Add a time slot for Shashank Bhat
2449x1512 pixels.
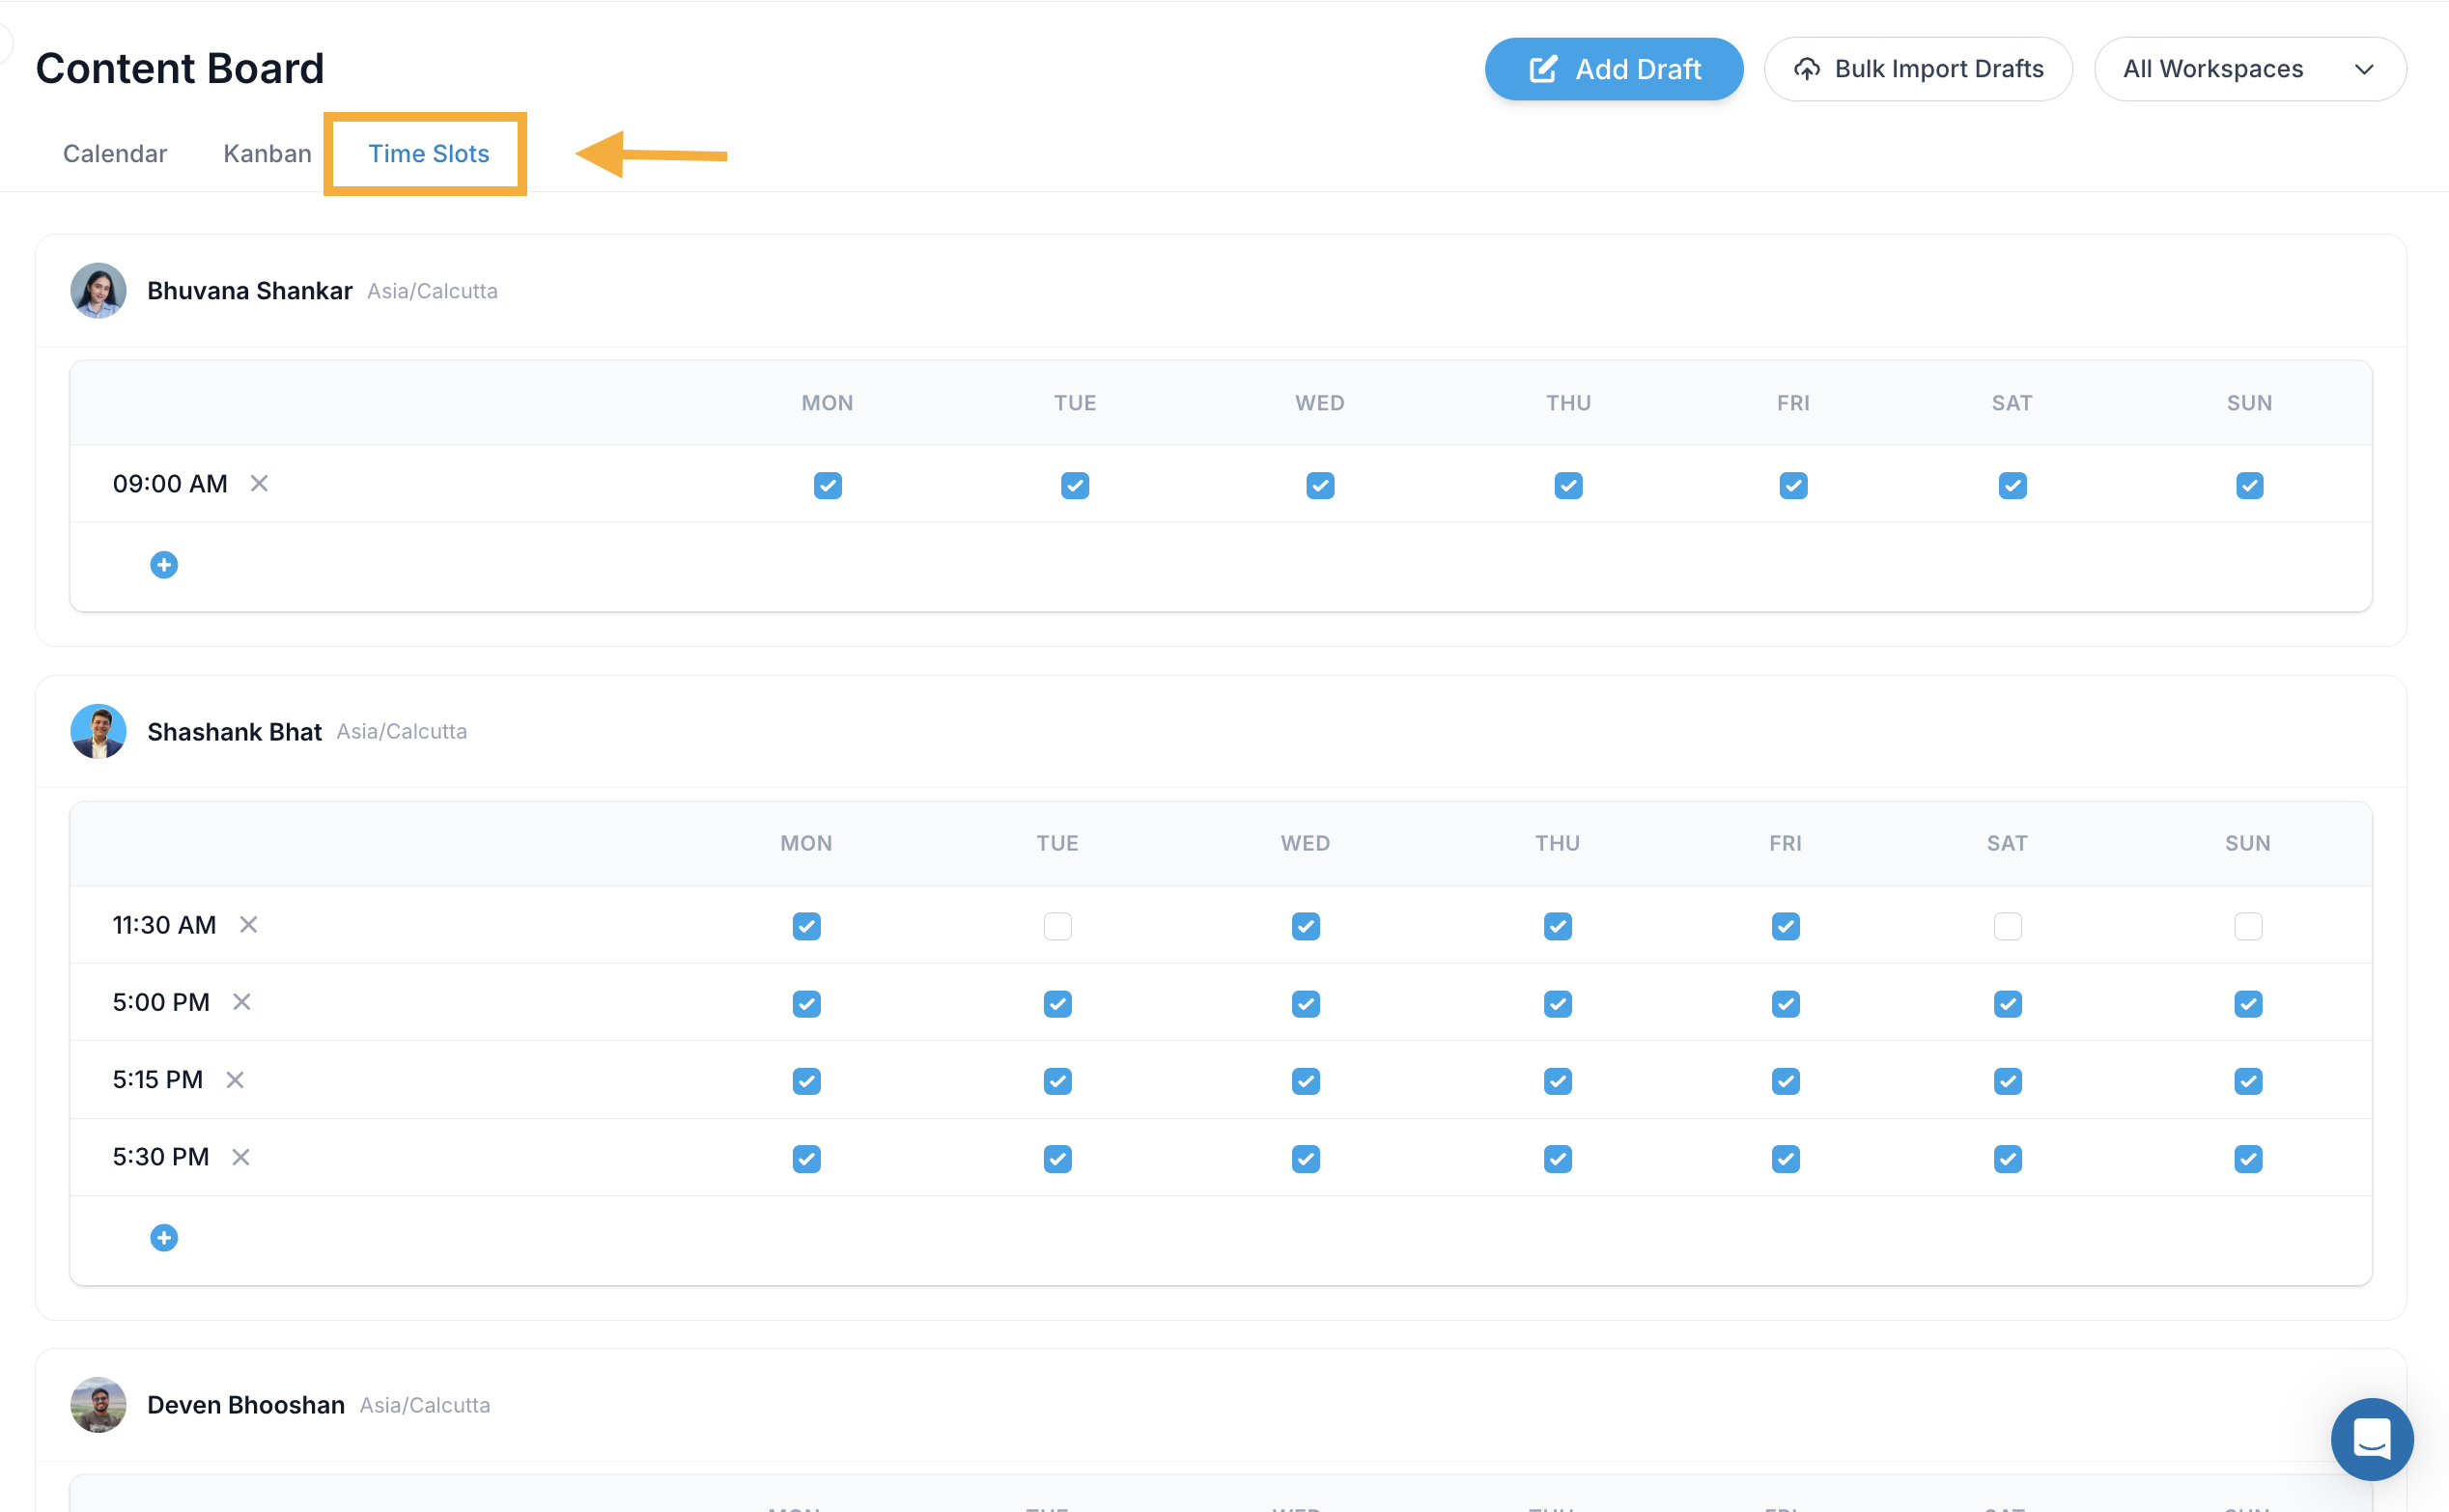[164, 1238]
